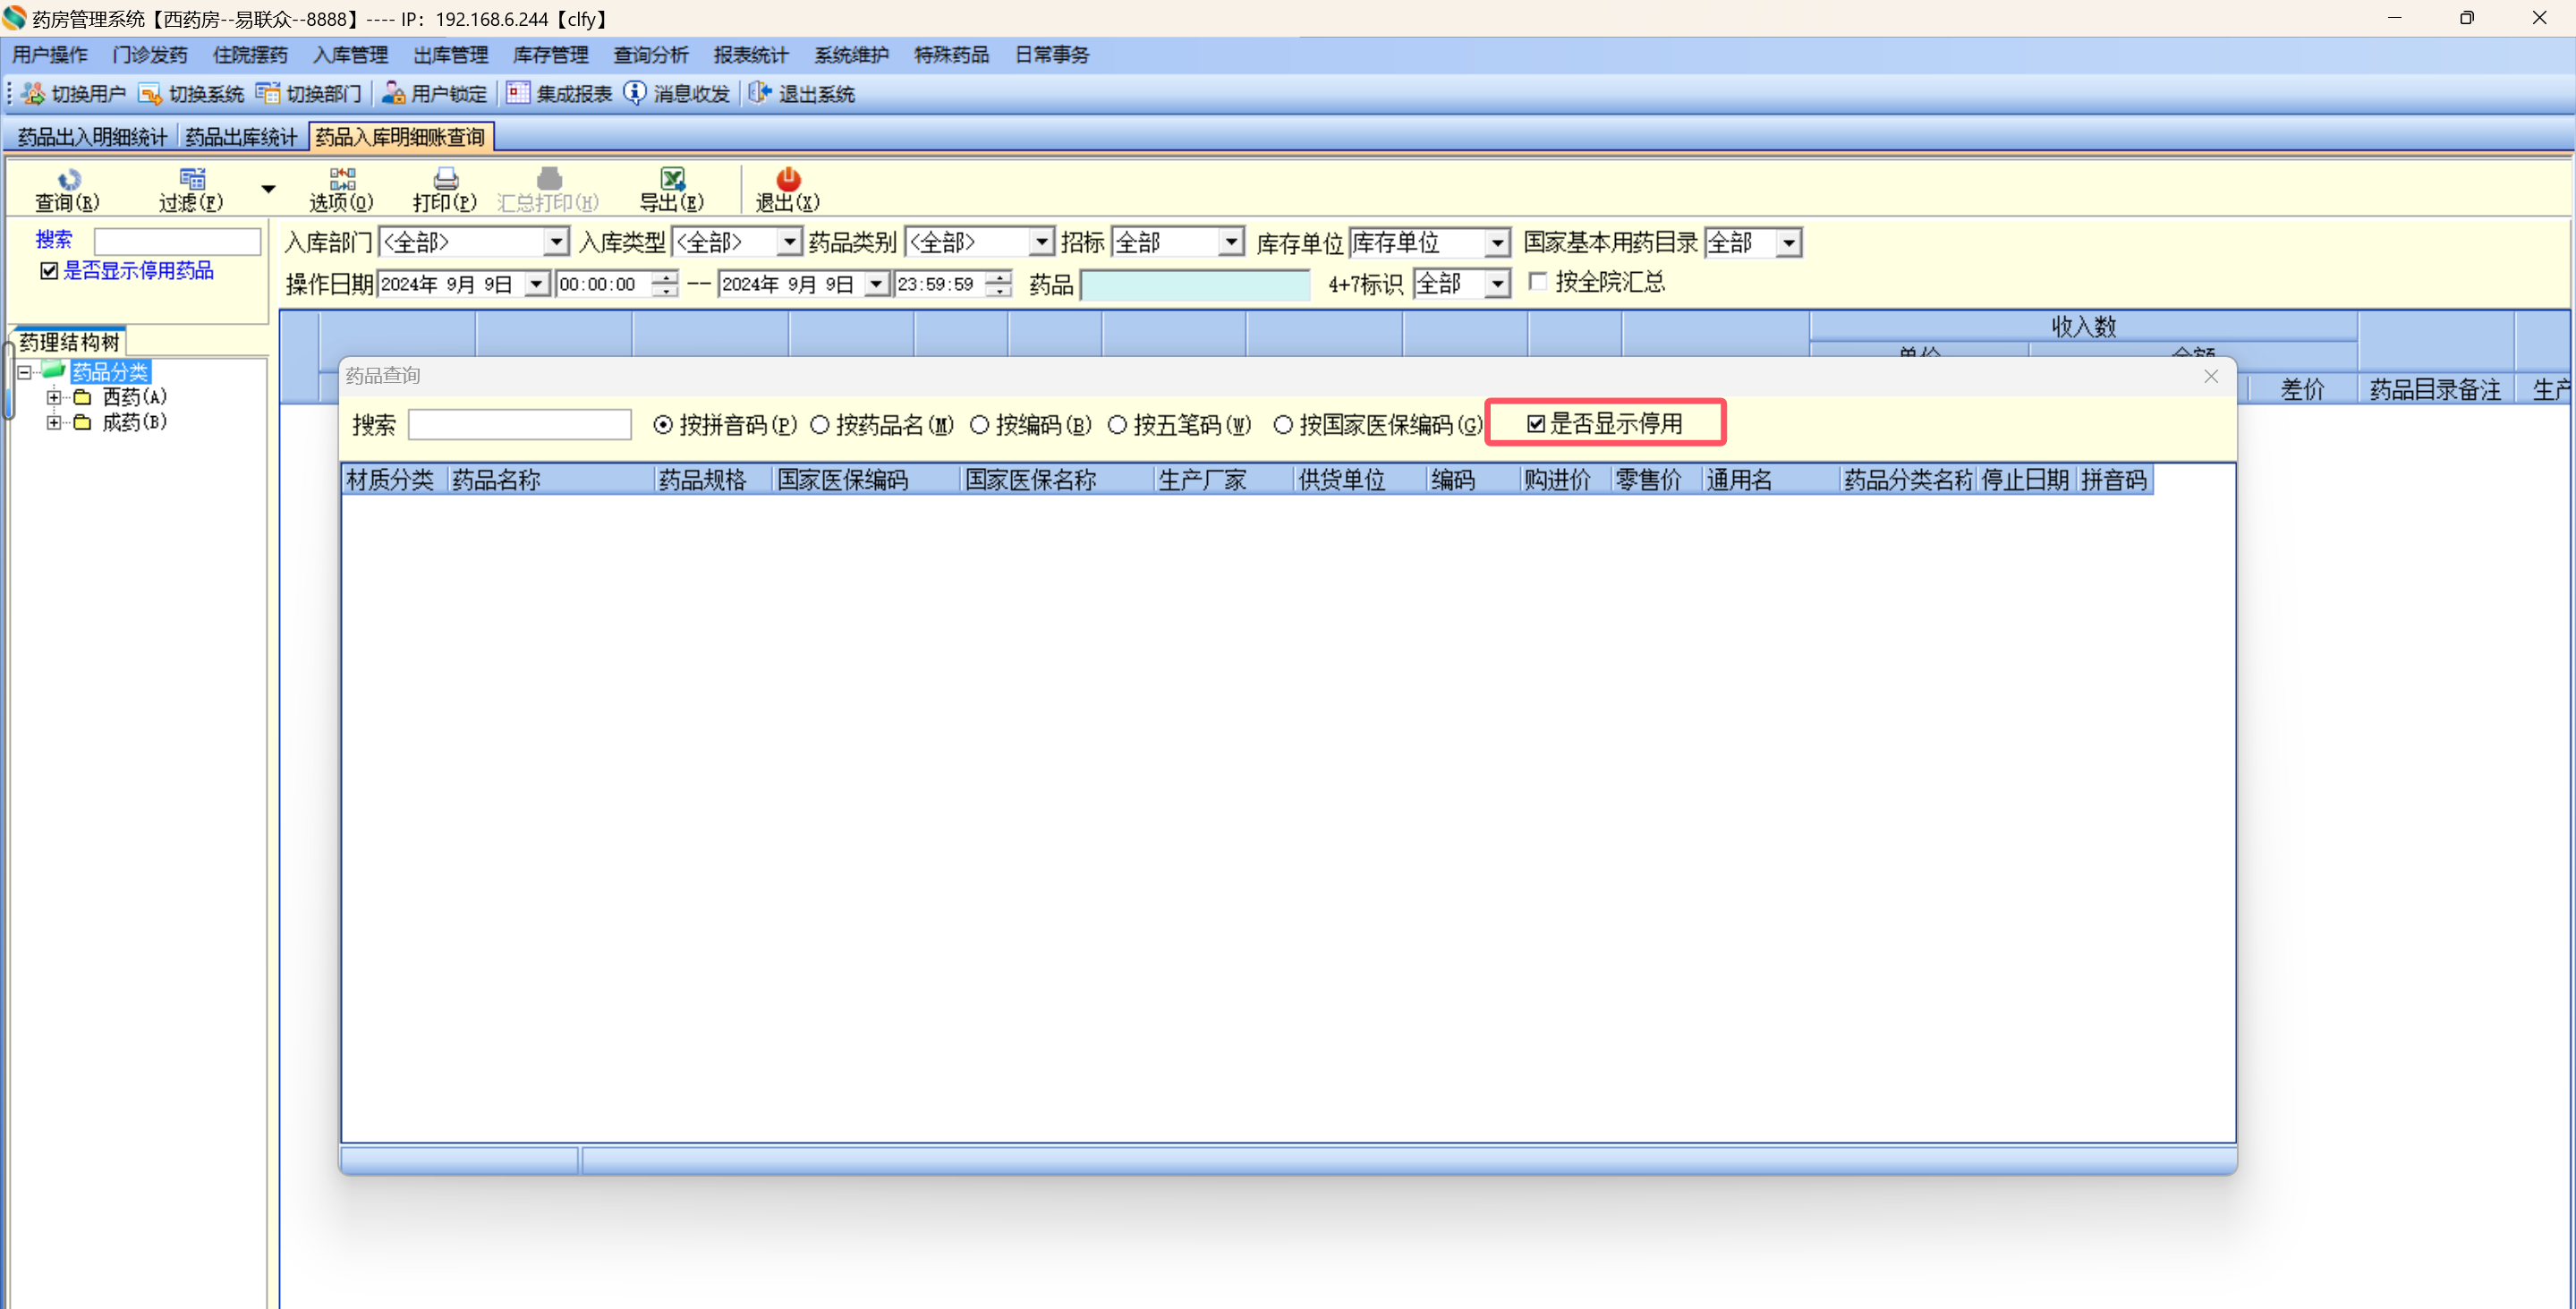The height and width of the screenshot is (1309, 2576).
Task: Click the 打印(P) printer icon
Action: pos(446,180)
